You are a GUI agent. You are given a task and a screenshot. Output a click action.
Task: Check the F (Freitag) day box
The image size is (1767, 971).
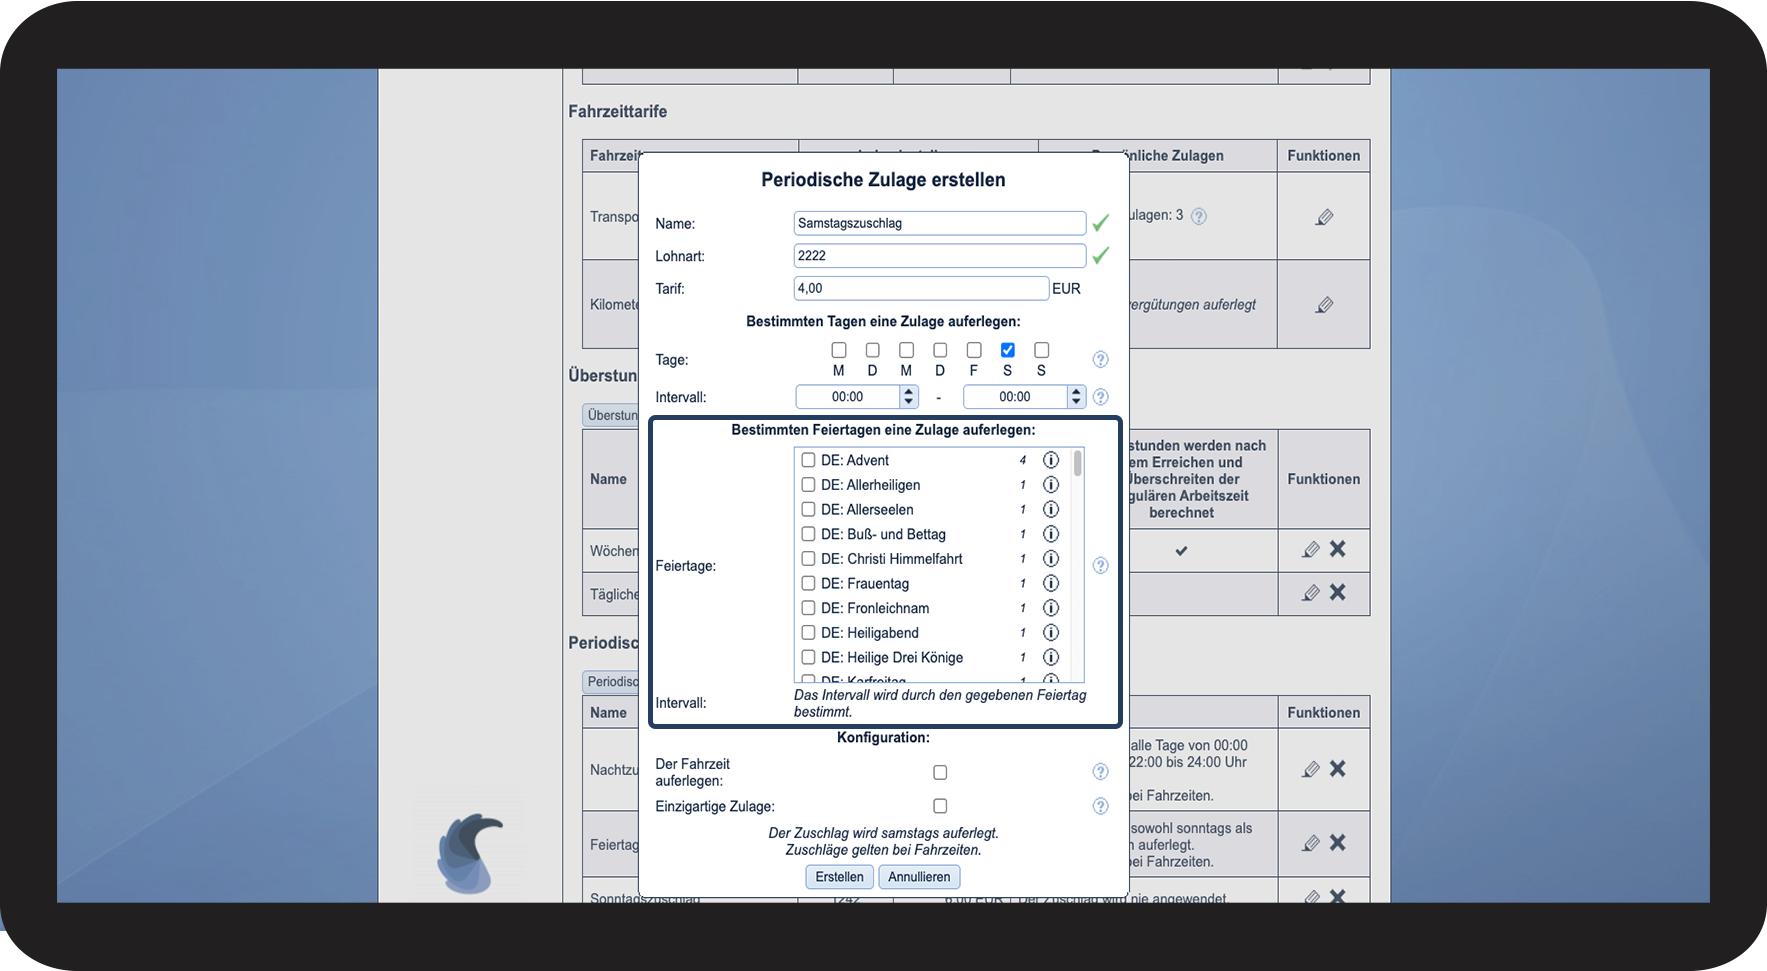[974, 350]
